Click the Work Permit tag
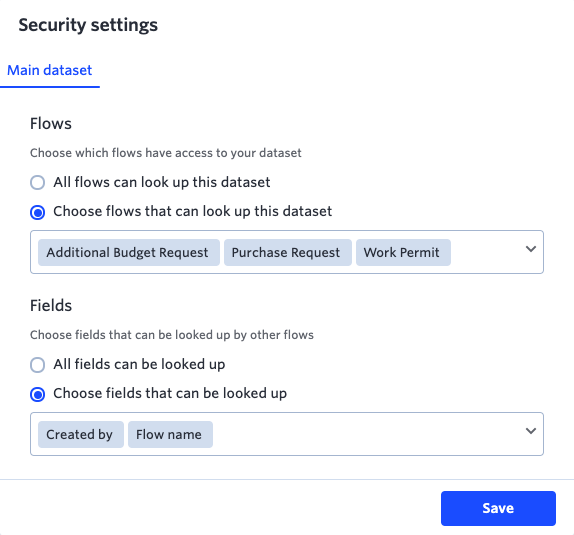Image resolution: width=574 pixels, height=535 pixels. pos(403,252)
